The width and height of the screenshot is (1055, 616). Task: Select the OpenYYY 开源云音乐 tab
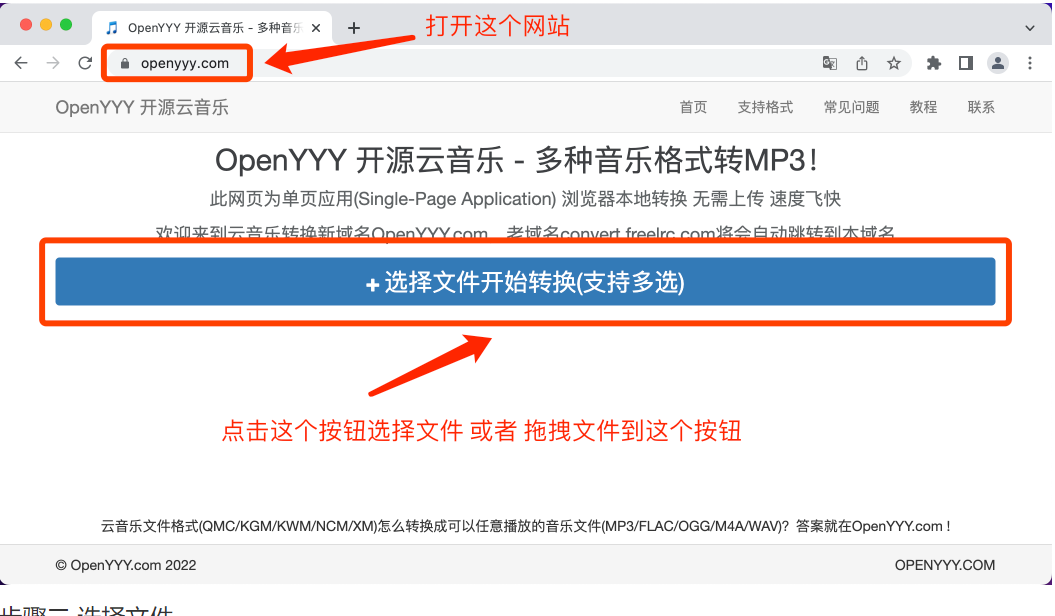pyautogui.click(x=214, y=28)
